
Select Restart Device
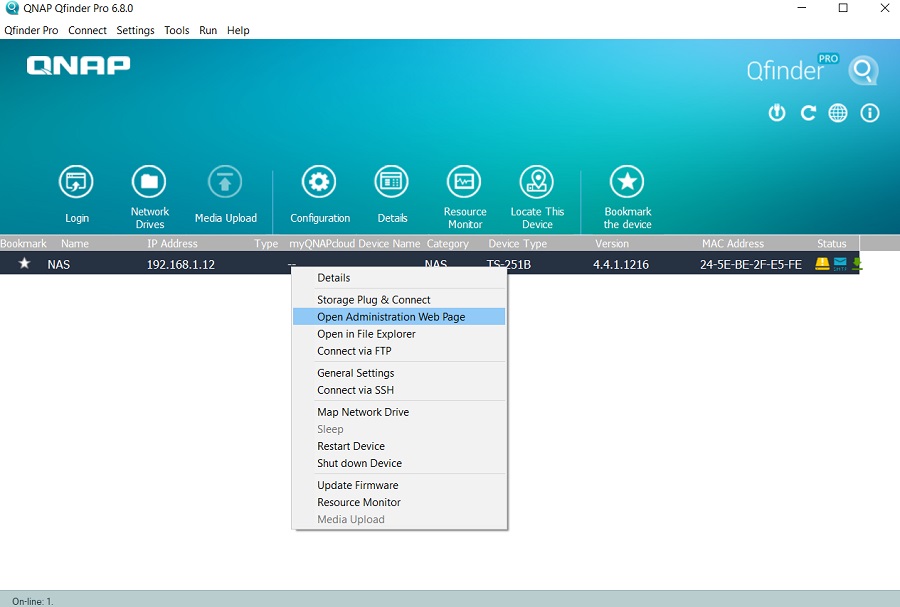(x=399, y=446)
